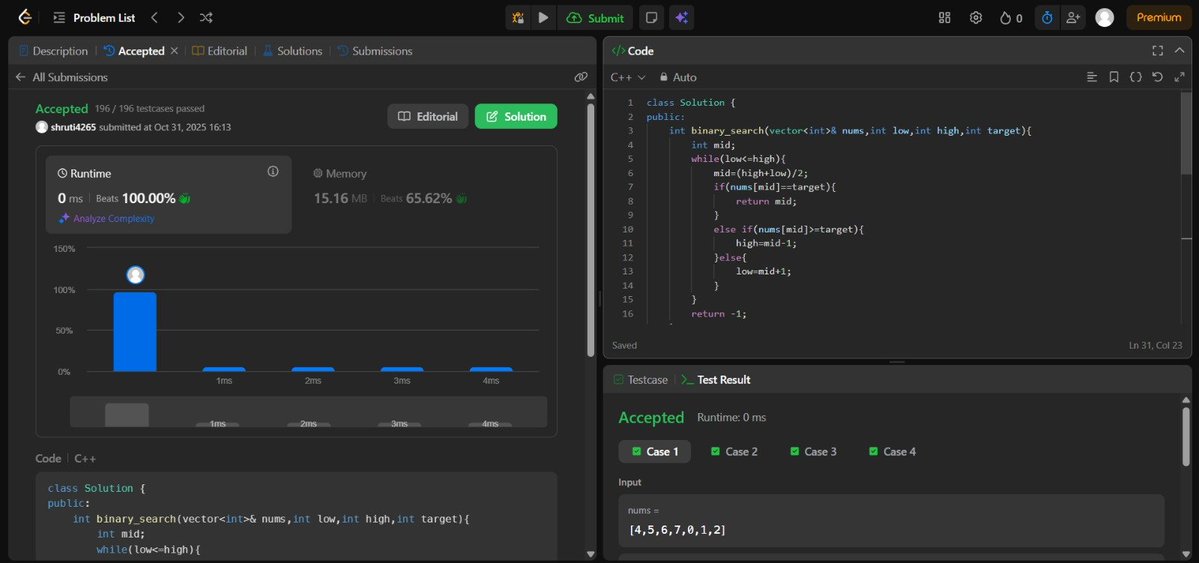Go back to All Submissions
The width and height of the screenshot is (1199, 563).
[61, 77]
